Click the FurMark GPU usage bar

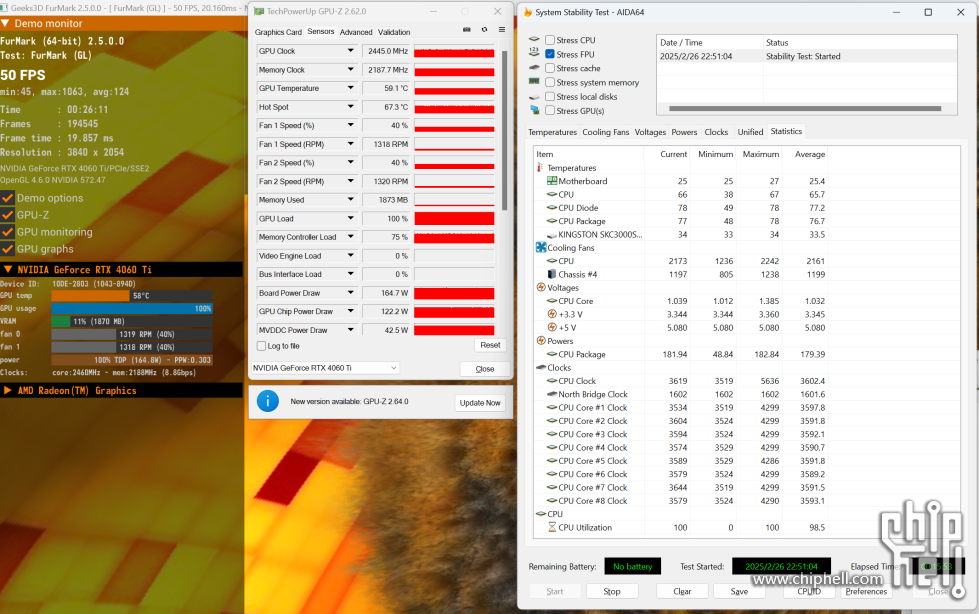pos(132,309)
